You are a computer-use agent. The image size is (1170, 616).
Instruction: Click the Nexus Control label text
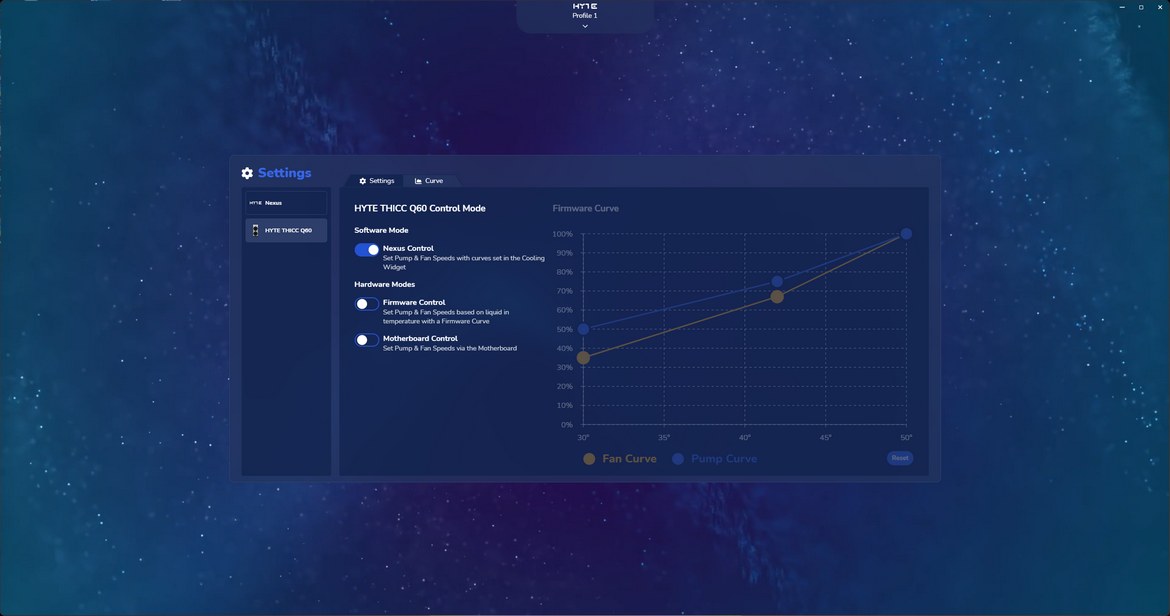[408, 248]
